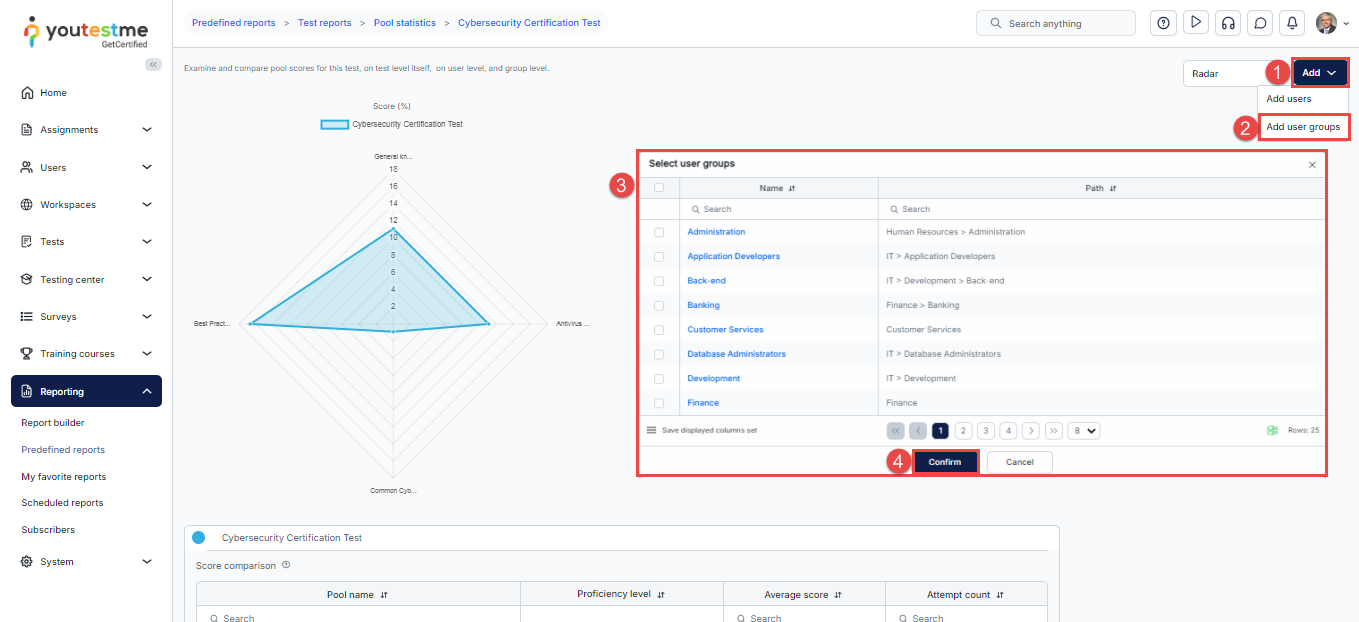Toggle the Cybersecurity Certification Test legend swatch
The image size is (1359, 622).
pyautogui.click(x=334, y=125)
